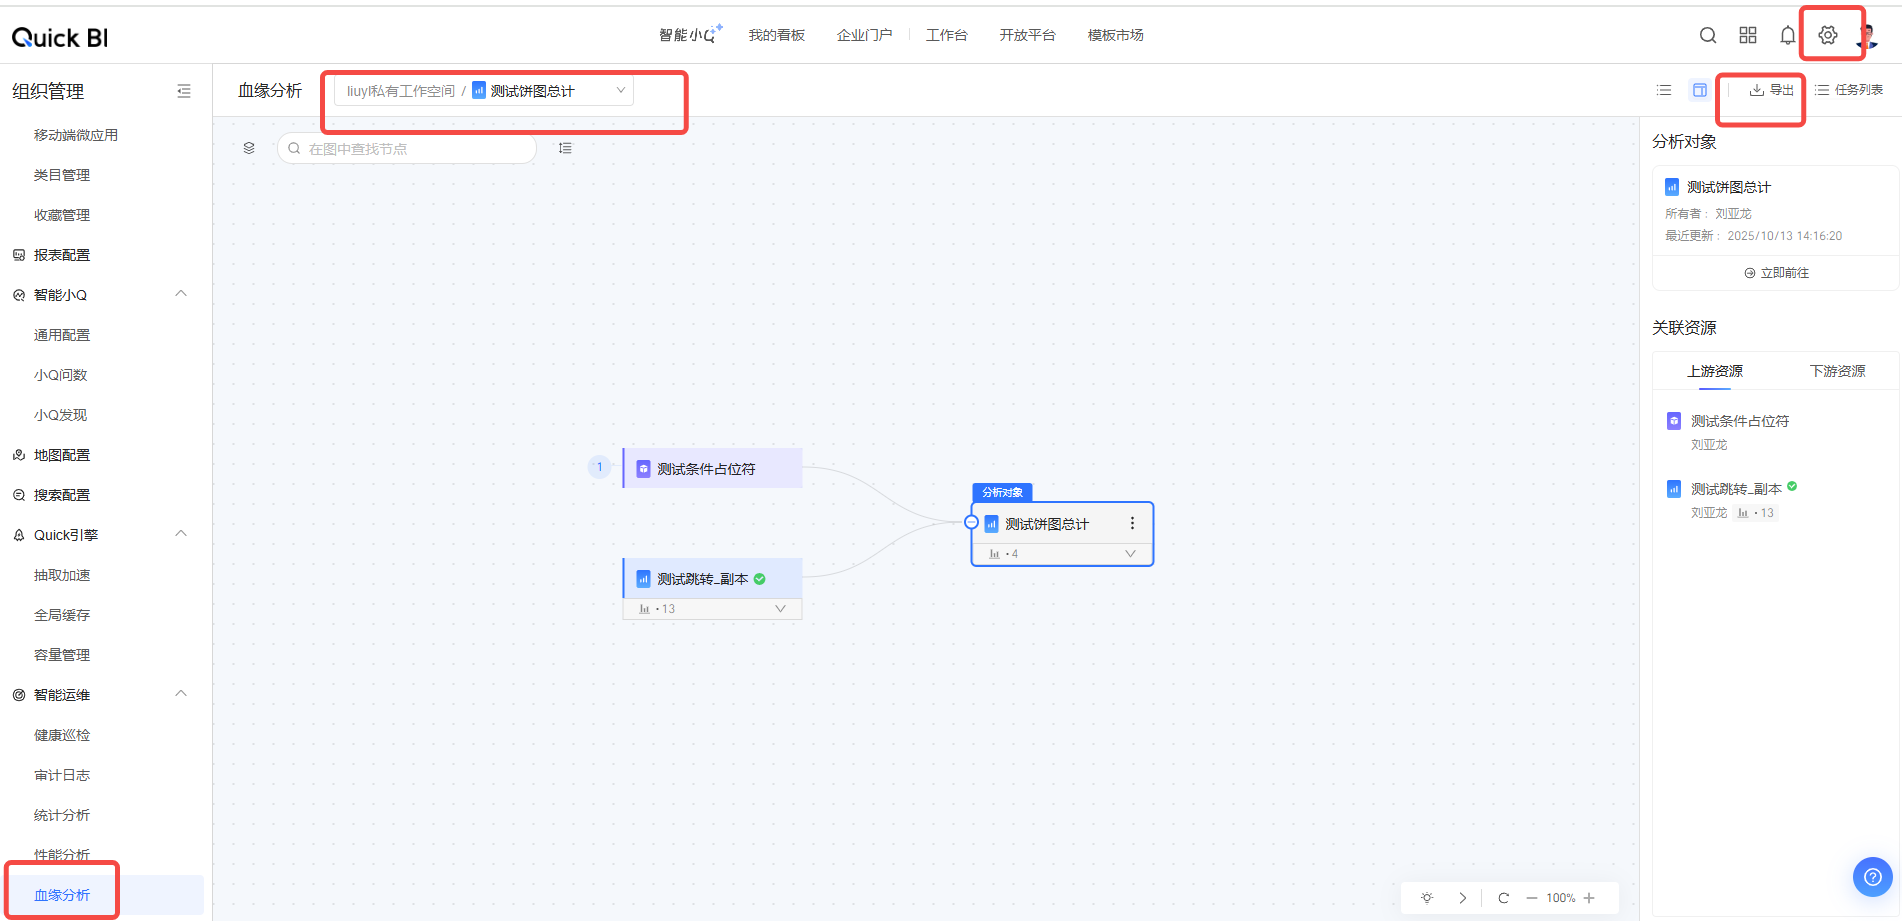Open the apps grid icon
This screenshot has height=921, width=1902.
1747,35
